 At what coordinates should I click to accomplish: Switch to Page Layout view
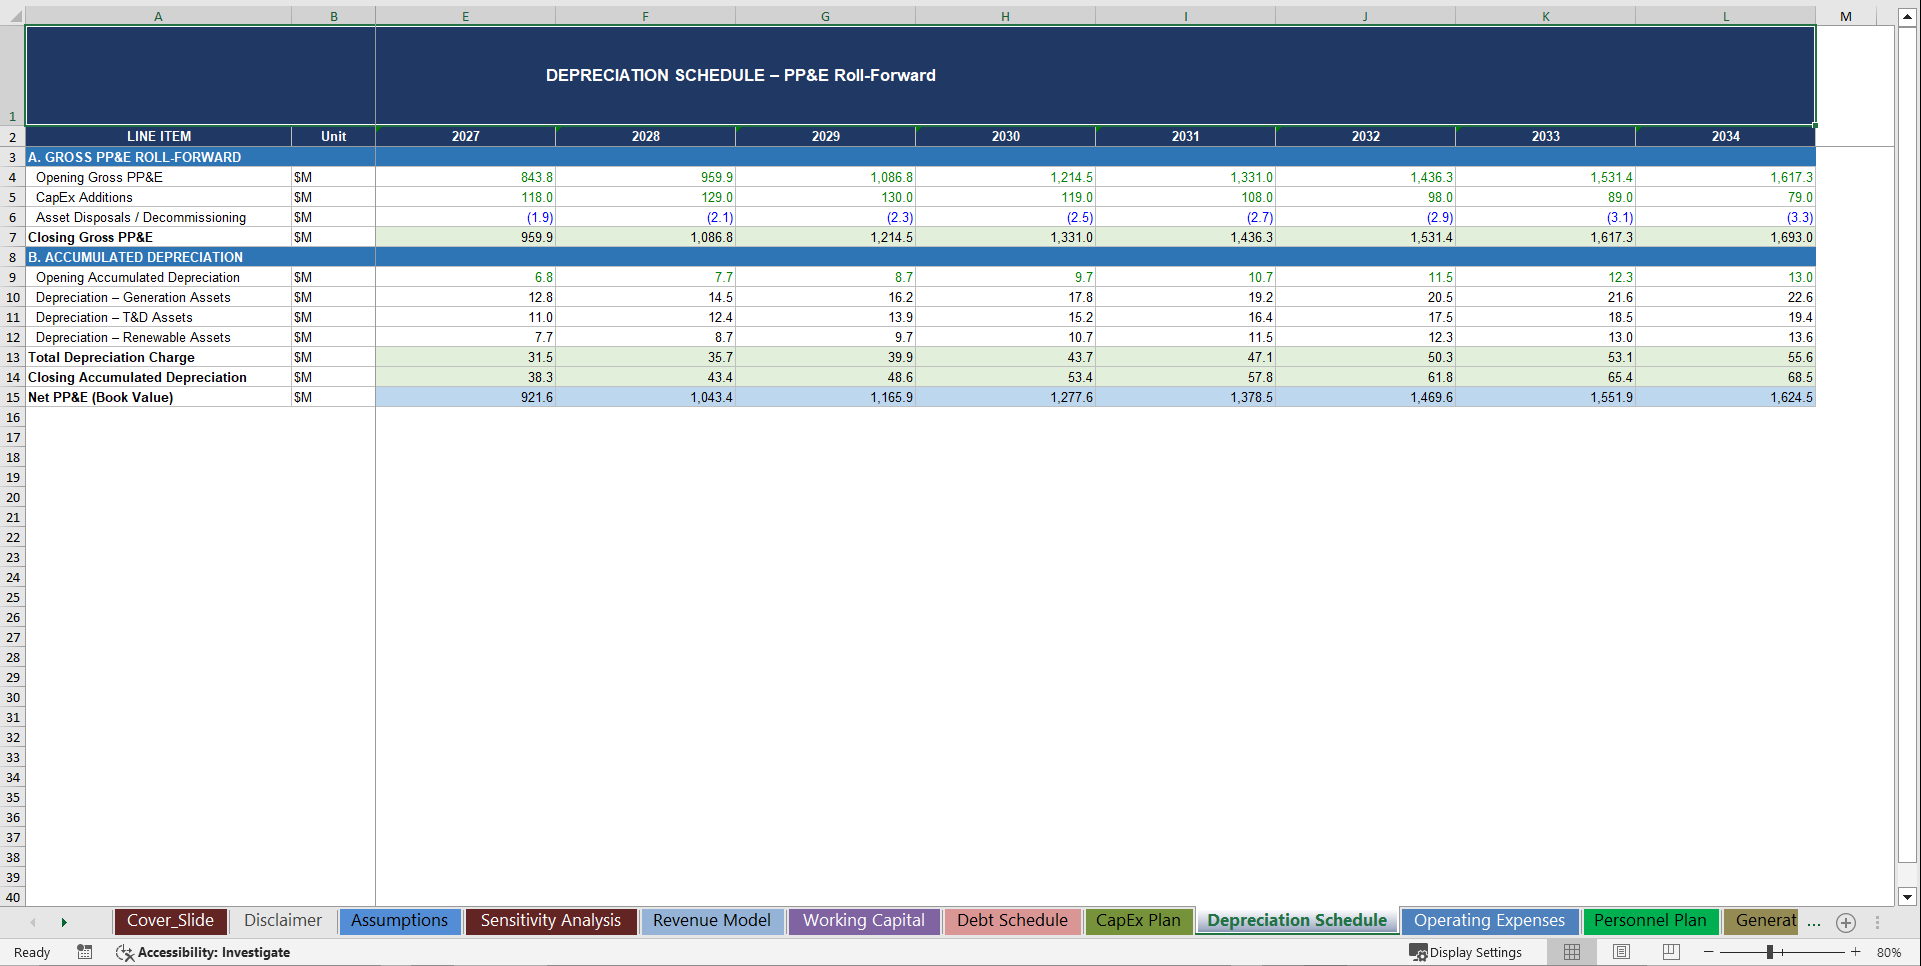tap(1621, 952)
